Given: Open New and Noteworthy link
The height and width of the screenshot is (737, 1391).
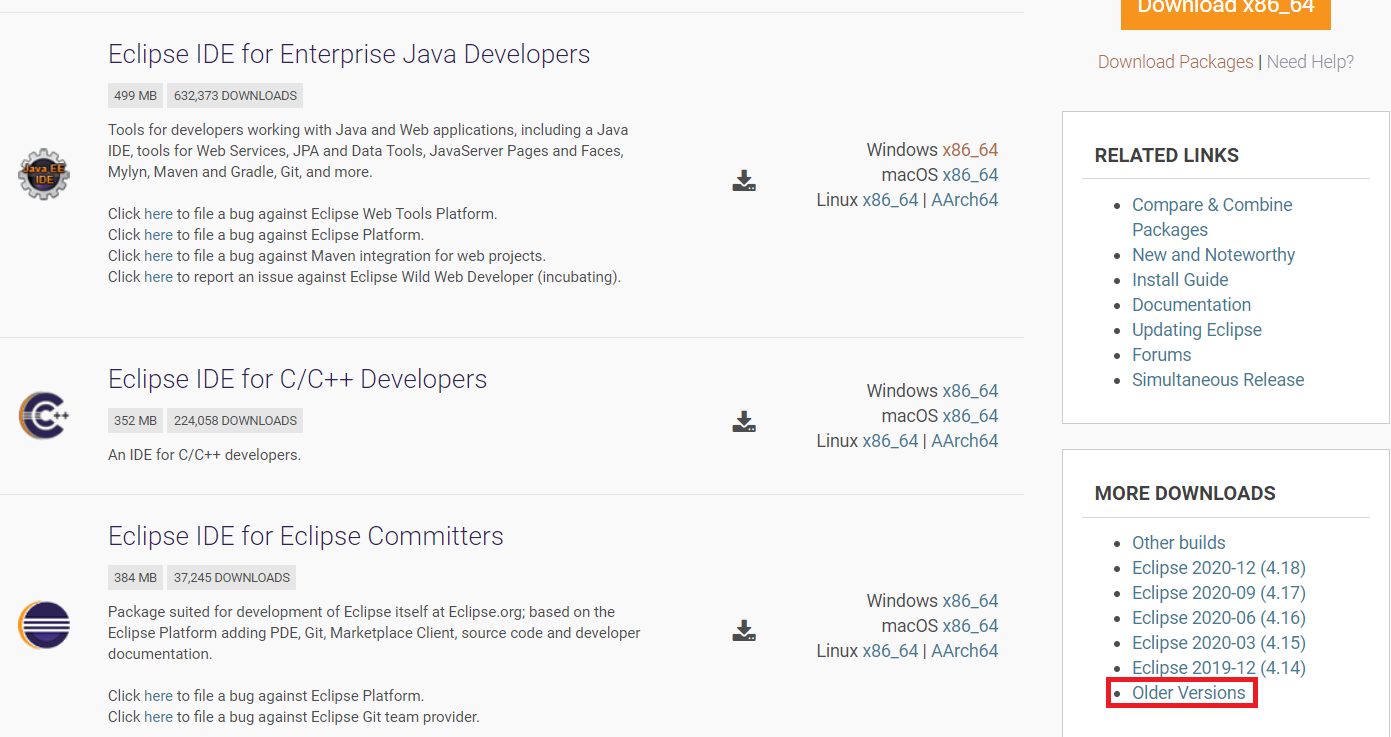Looking at the screenshot, I should [x=1213, y=255].
